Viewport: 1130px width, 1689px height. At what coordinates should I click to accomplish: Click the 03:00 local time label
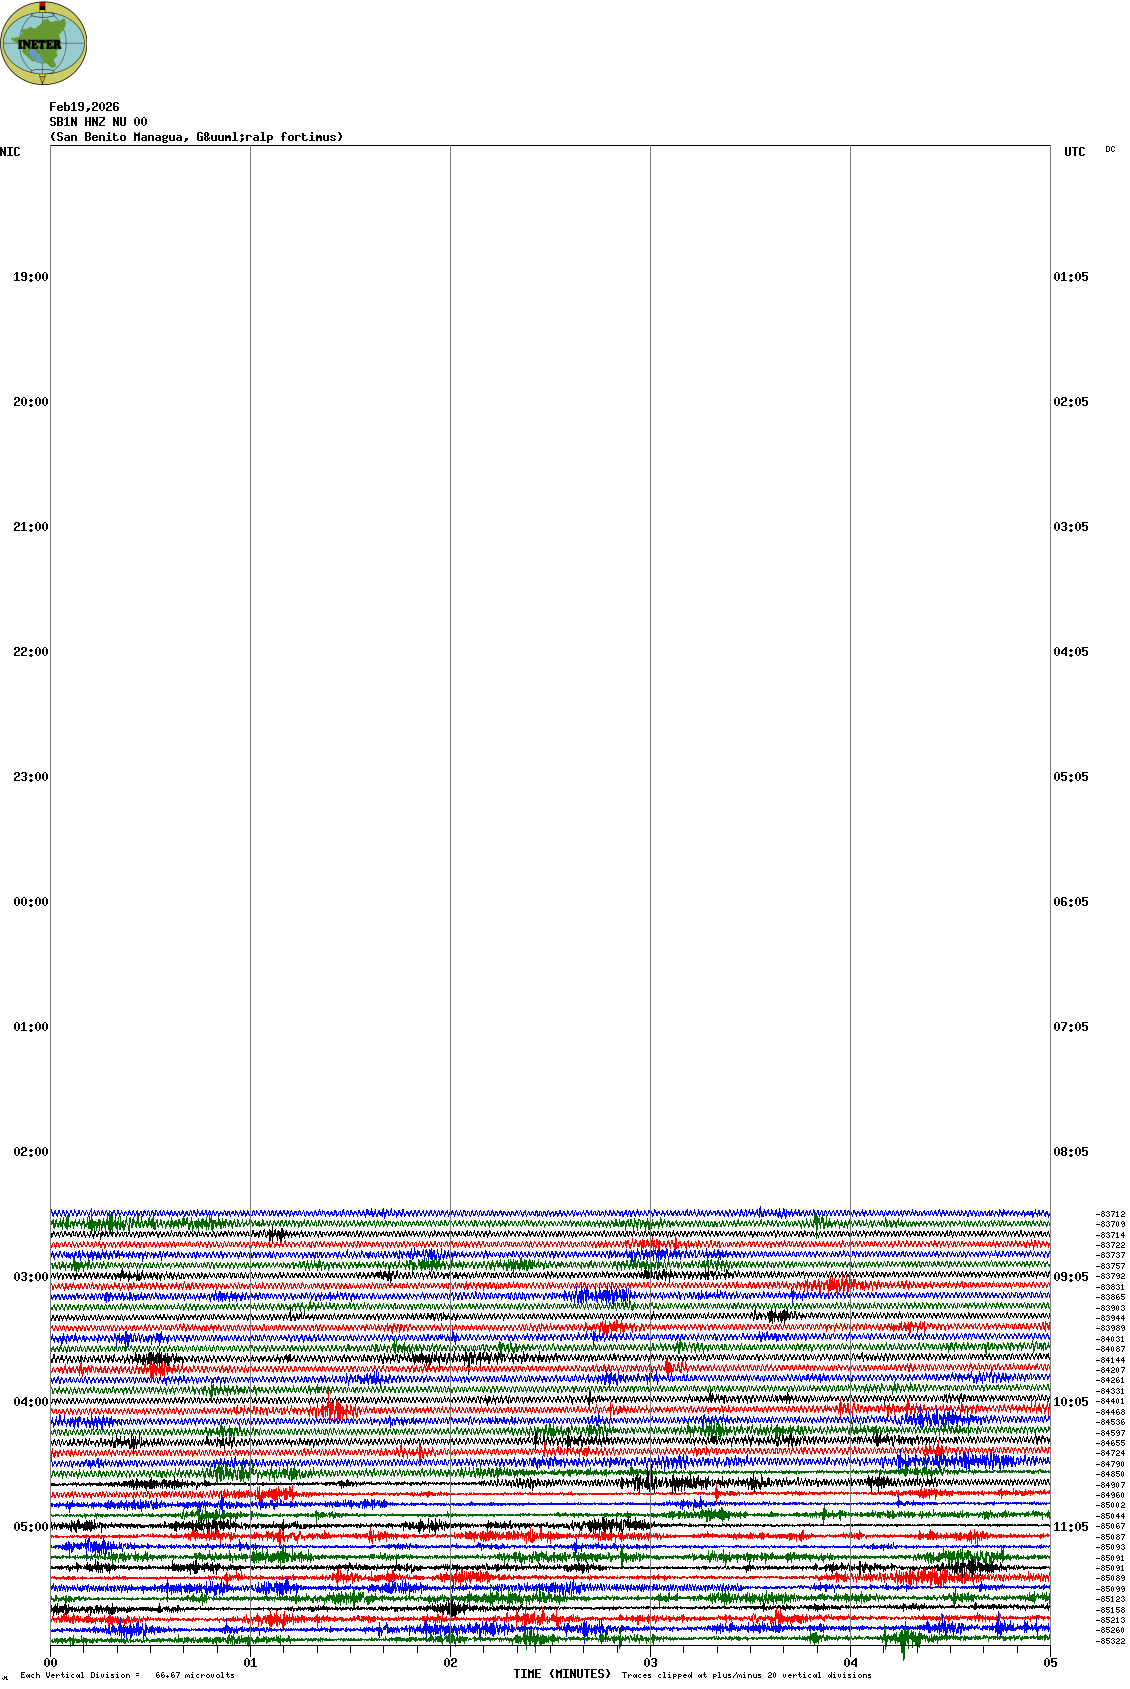[x=30, y=1277]
